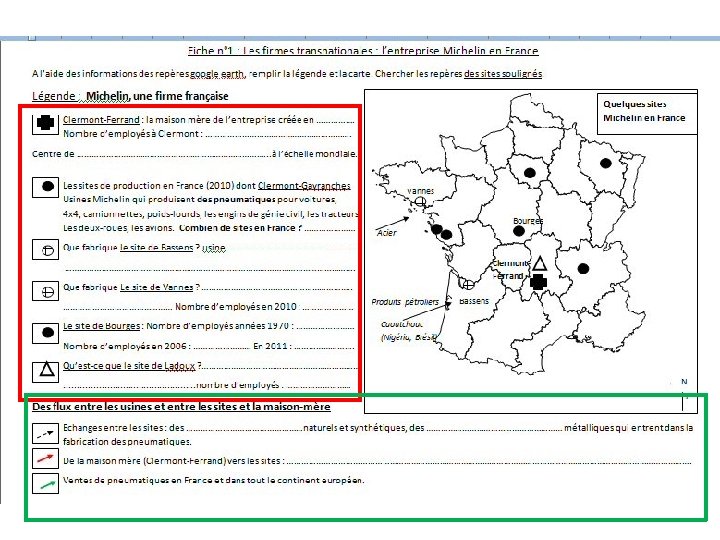Click the underlined 'des sites soulignés' text
Screen dimensions: 720x540
click(x=503, y=73)
